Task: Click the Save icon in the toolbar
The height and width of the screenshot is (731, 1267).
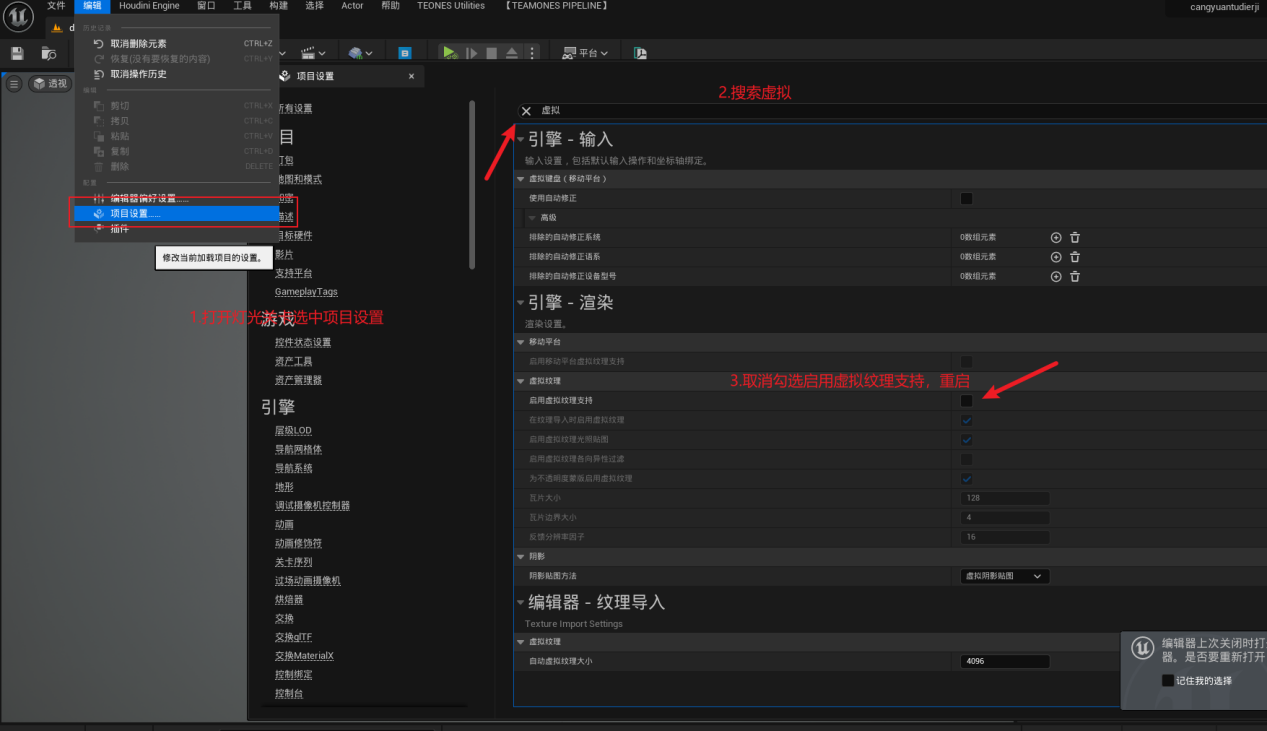Action: (17, 53)
